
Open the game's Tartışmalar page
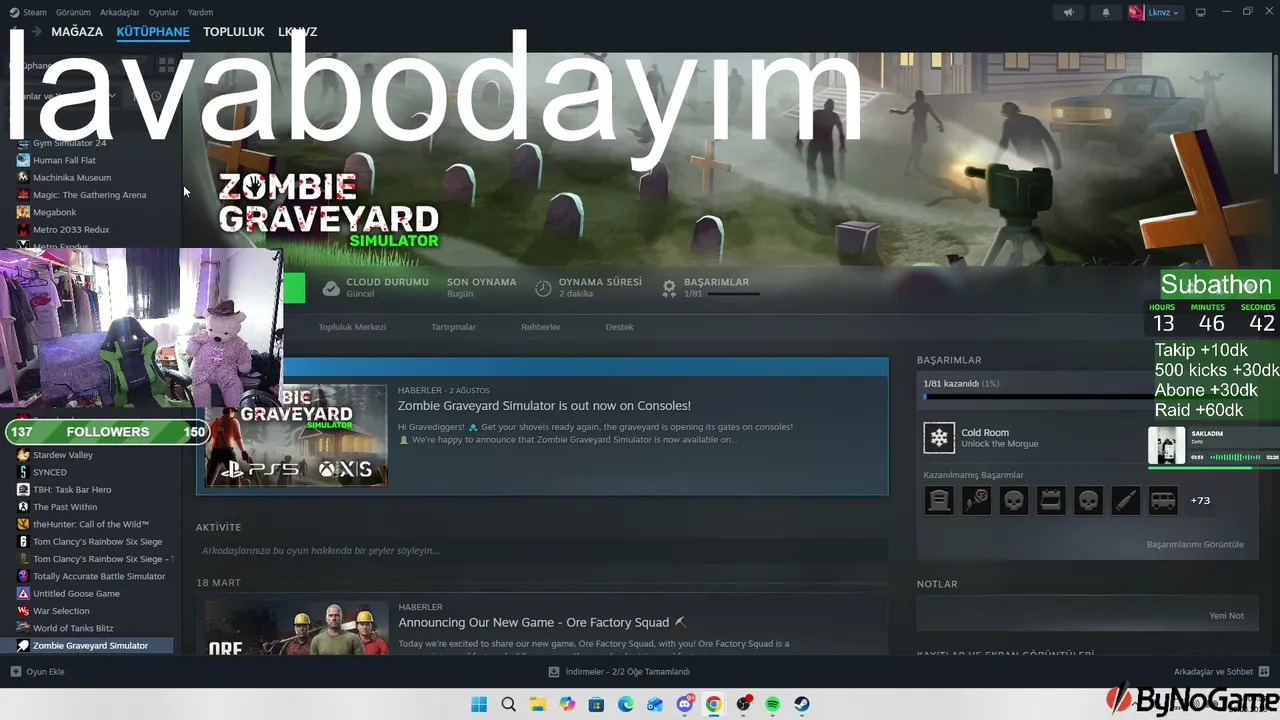point(453,327)
